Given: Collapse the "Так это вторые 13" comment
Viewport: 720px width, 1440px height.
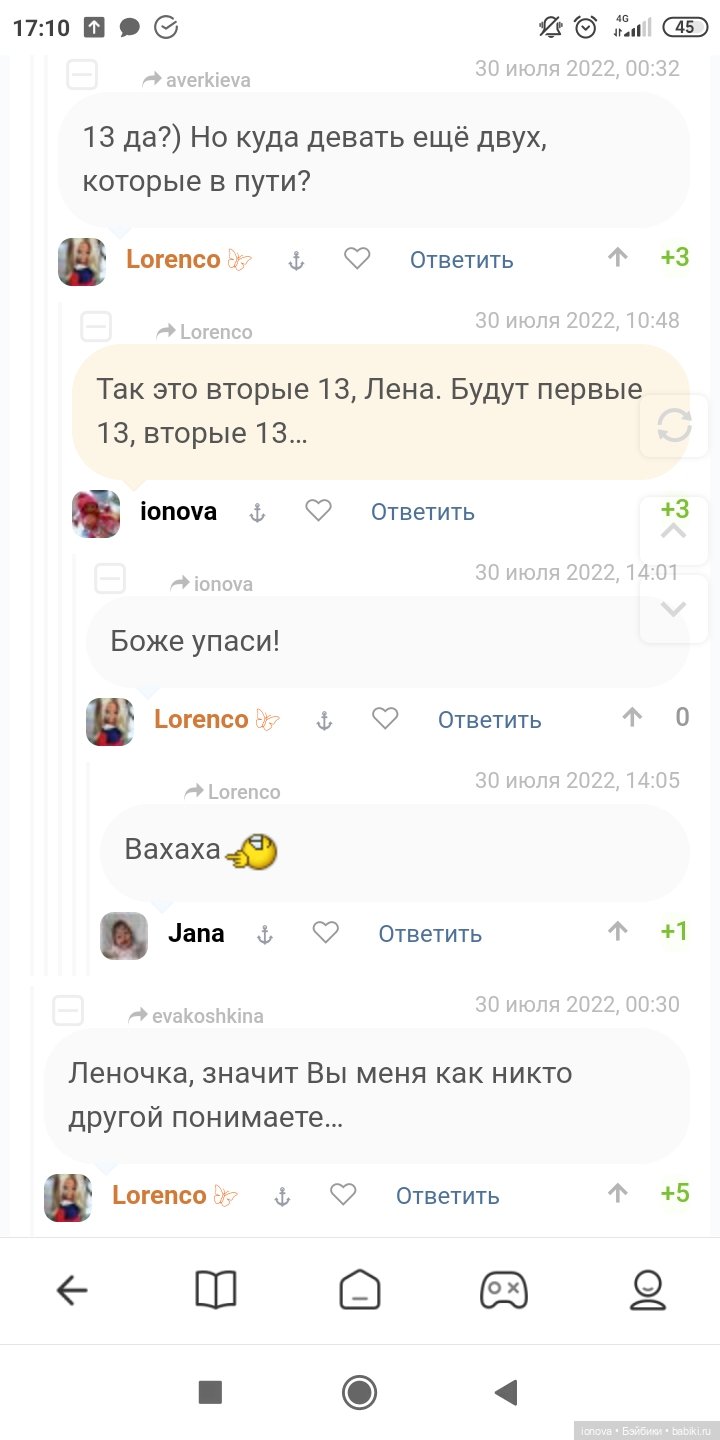Looking at the screenshot, I should coord(96,326).
